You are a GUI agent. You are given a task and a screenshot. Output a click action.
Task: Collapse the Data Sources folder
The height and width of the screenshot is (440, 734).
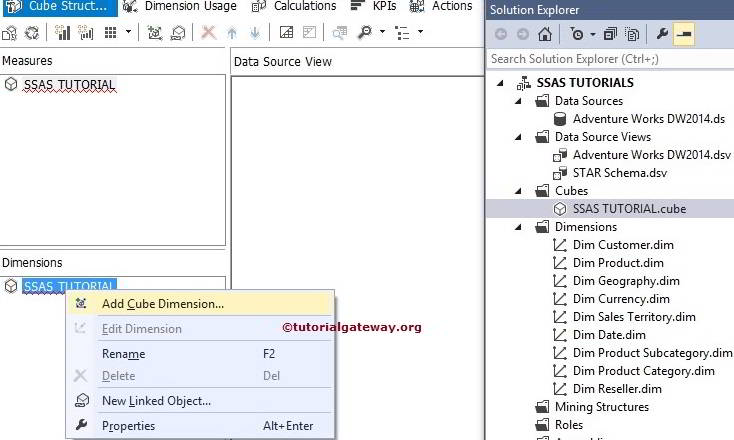tap(518, 101)
